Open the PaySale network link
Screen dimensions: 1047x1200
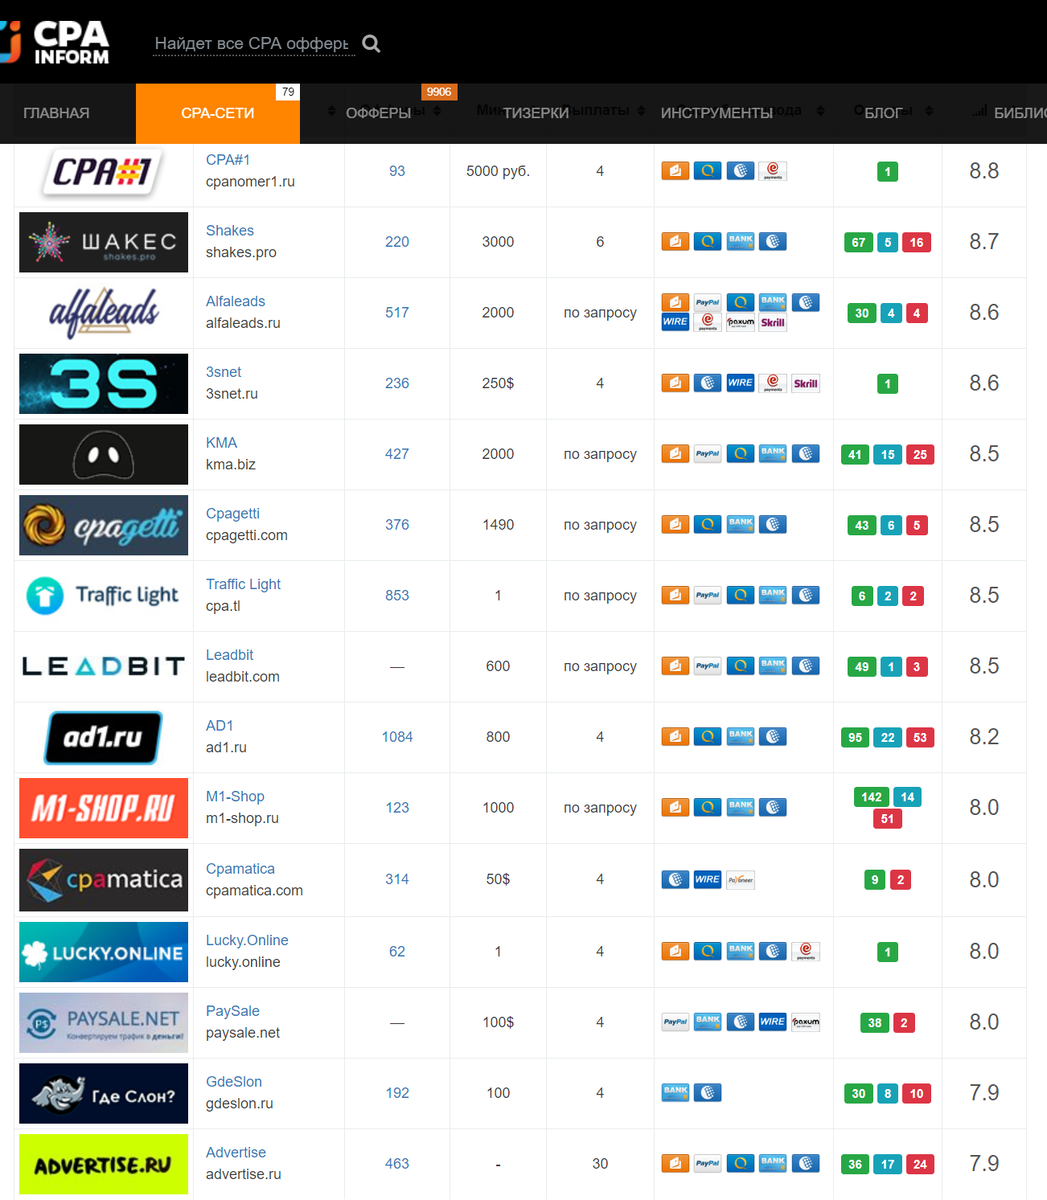coord(233,1011)
